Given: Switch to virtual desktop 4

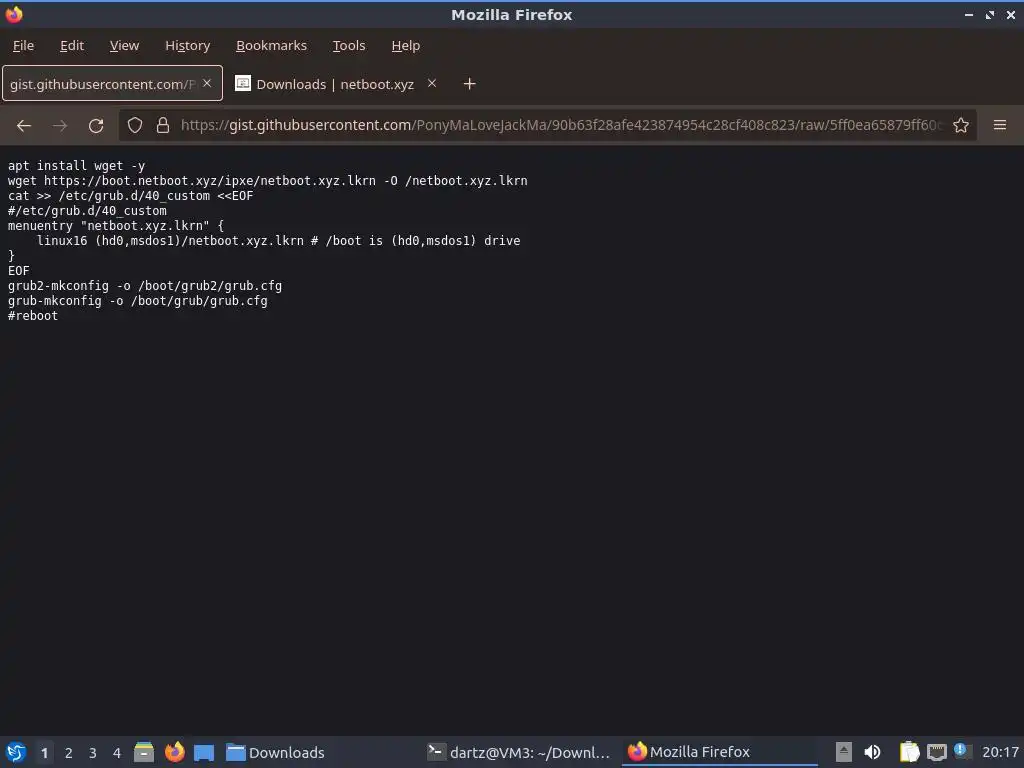Looking at the screenshot, I should click(117, 753).
